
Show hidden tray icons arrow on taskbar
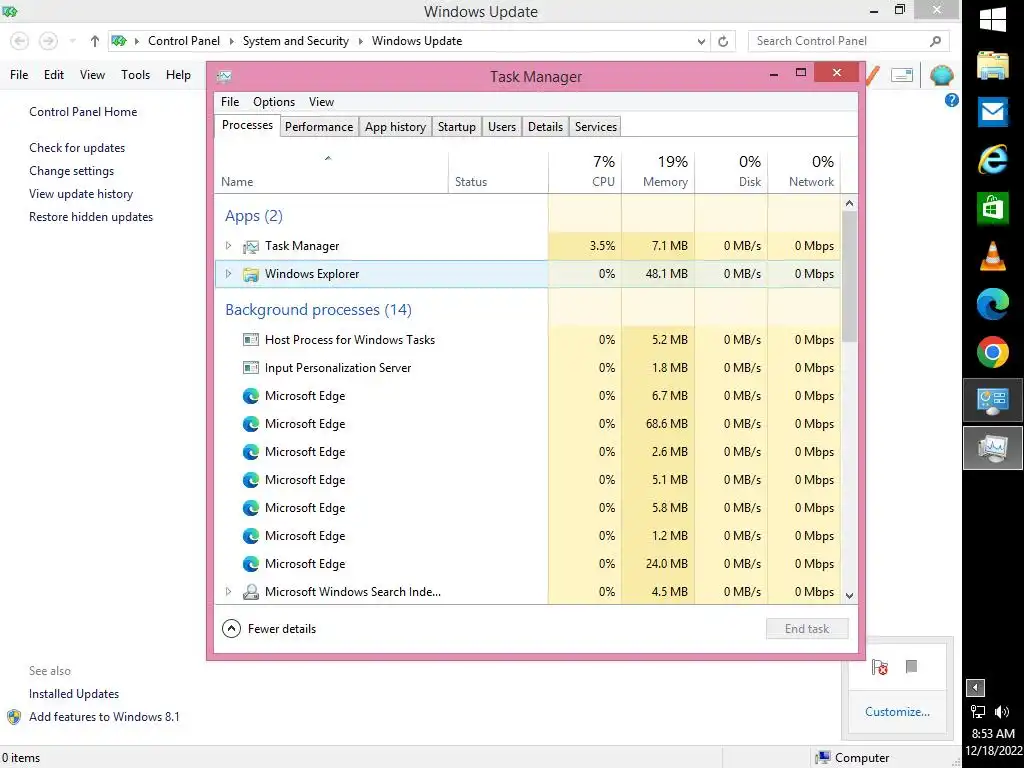click(975, 688)
